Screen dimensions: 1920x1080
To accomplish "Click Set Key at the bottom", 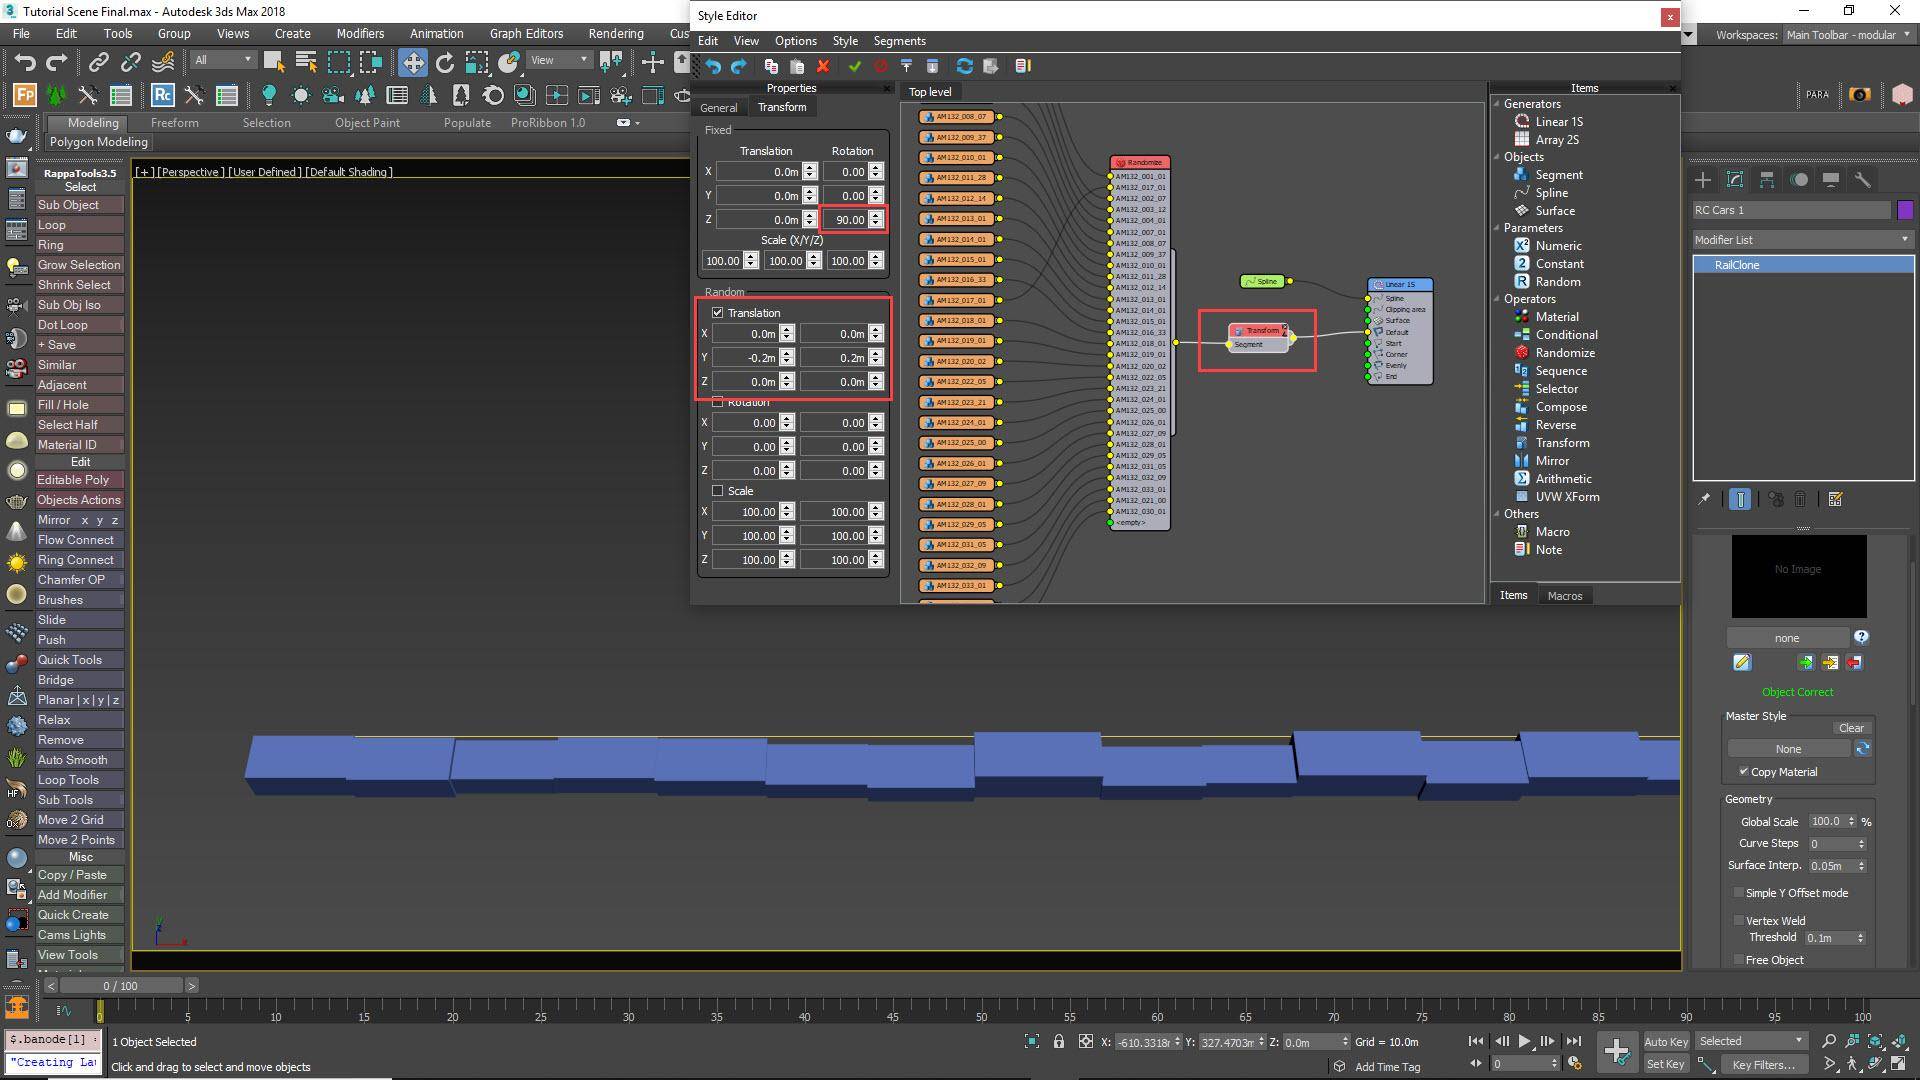I will (1666, 1063).
